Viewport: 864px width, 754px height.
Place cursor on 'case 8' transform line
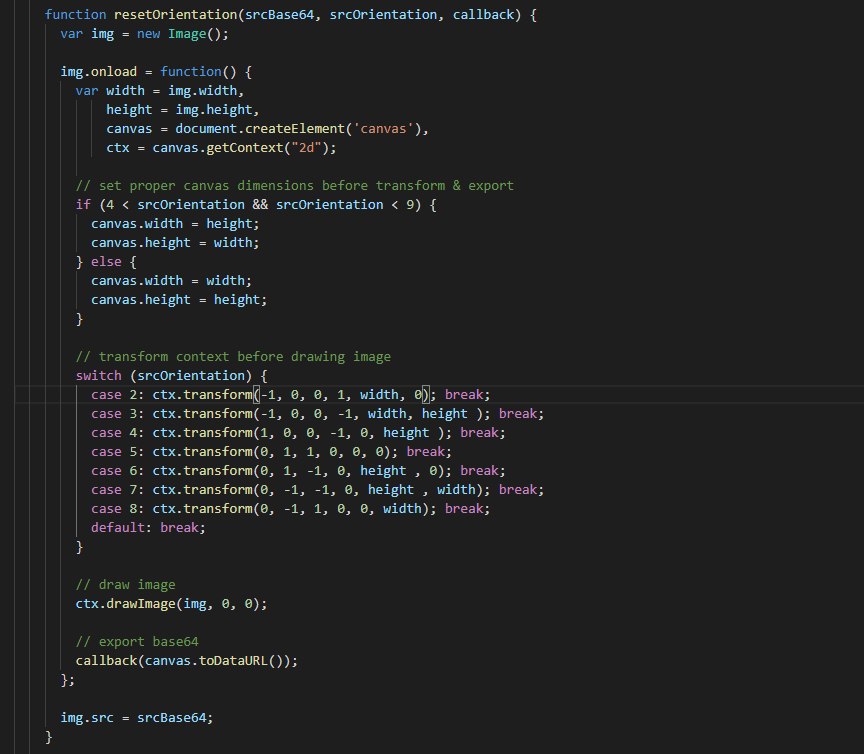[290, 509]
